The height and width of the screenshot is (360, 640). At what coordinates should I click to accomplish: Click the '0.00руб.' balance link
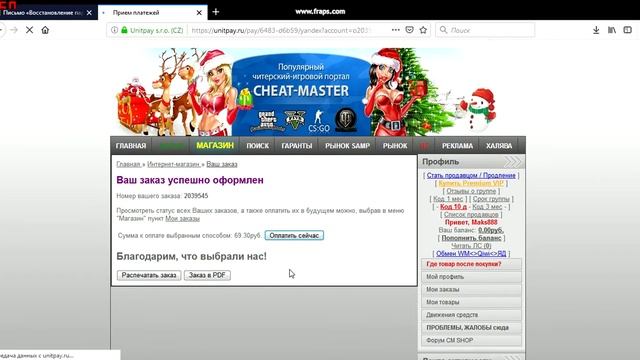tap(491, 230)
